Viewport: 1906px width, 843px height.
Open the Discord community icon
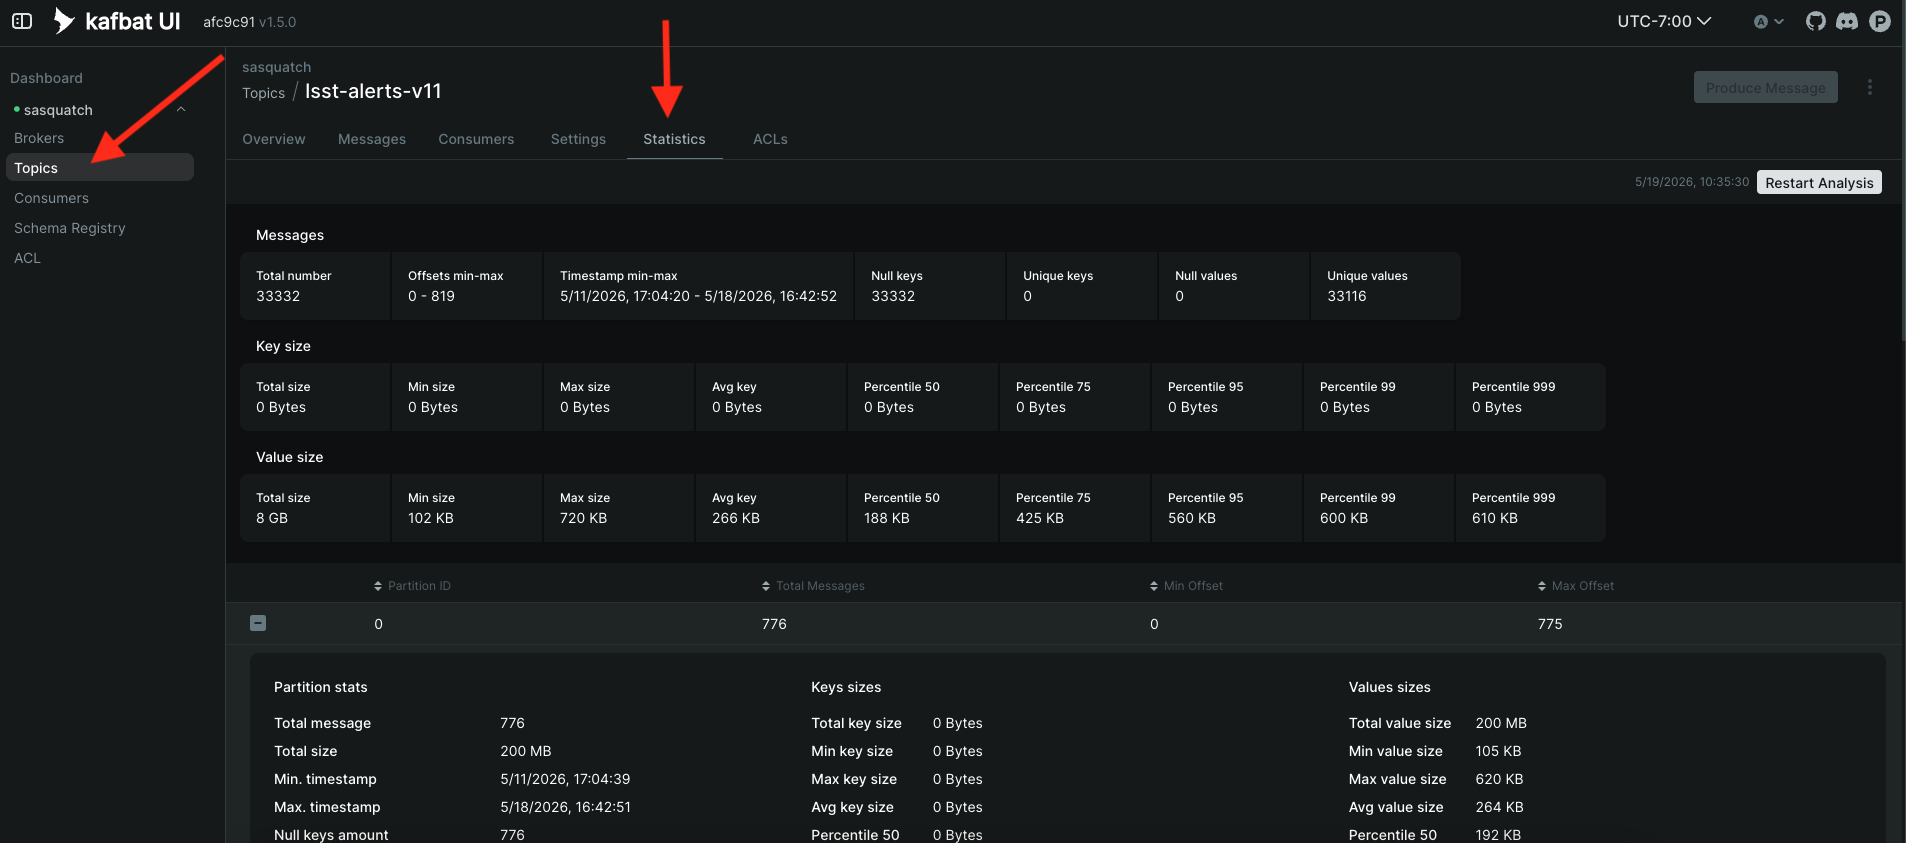point(1847,21)
